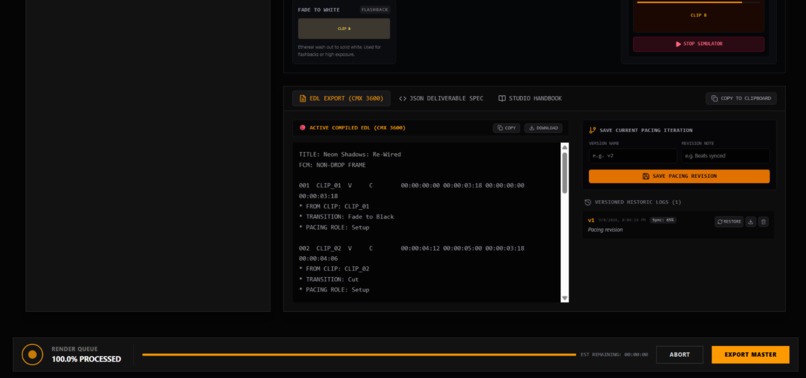
Task: Click the Flashback tag on Fade to White
Action: click(x=375, y=10)
